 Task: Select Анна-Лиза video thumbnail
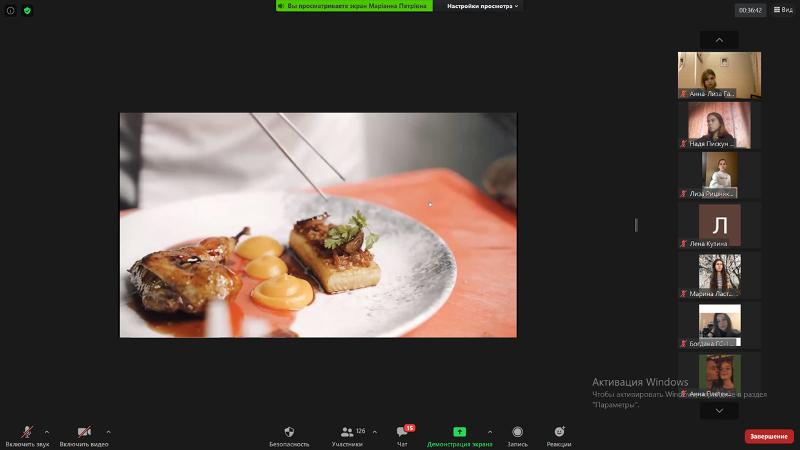(x=719, y=75)
